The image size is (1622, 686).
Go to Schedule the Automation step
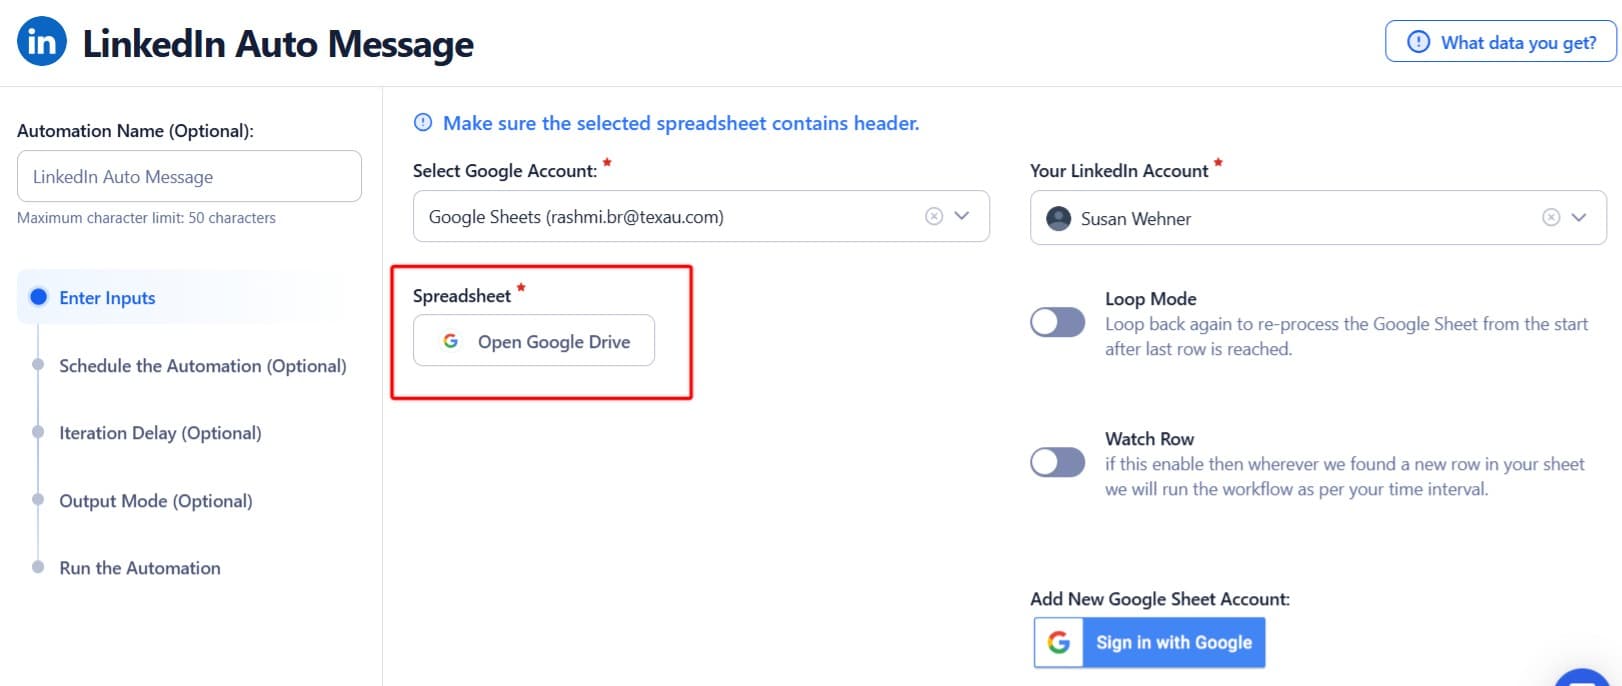pos(202,366)
